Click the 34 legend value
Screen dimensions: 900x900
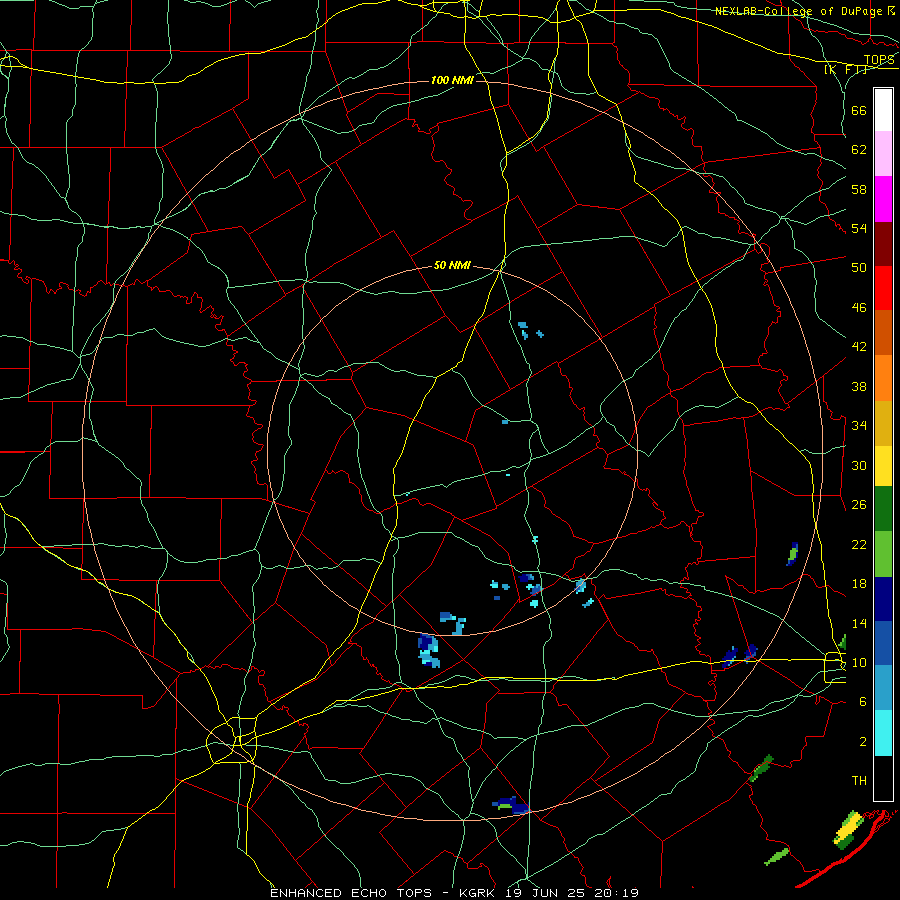click(859, 426)
